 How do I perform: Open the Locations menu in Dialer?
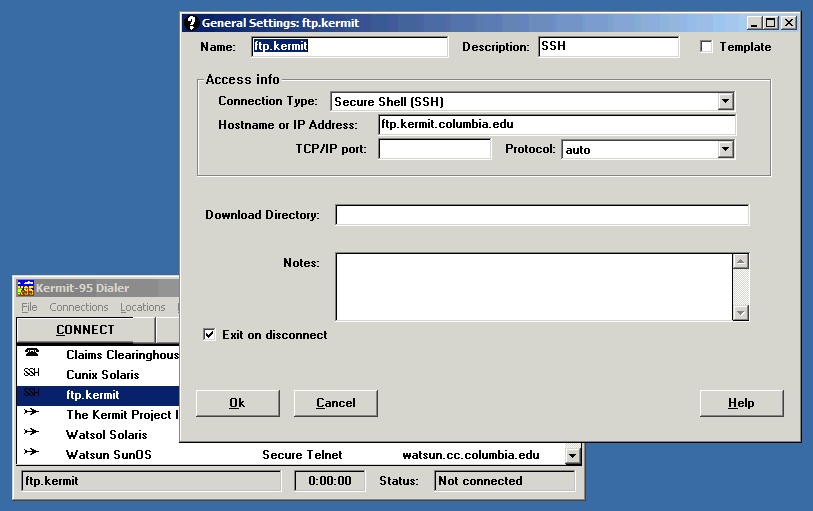tap(143, 307)
